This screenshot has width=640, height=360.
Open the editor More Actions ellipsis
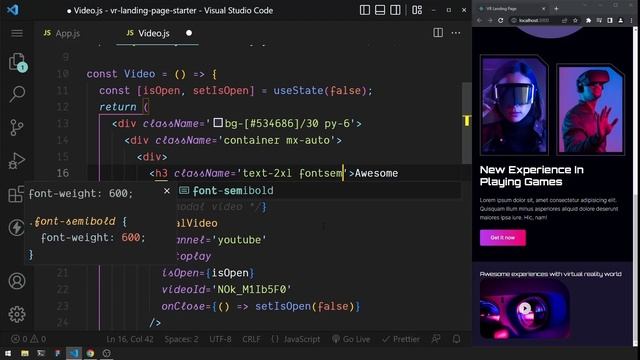[456, 33]
